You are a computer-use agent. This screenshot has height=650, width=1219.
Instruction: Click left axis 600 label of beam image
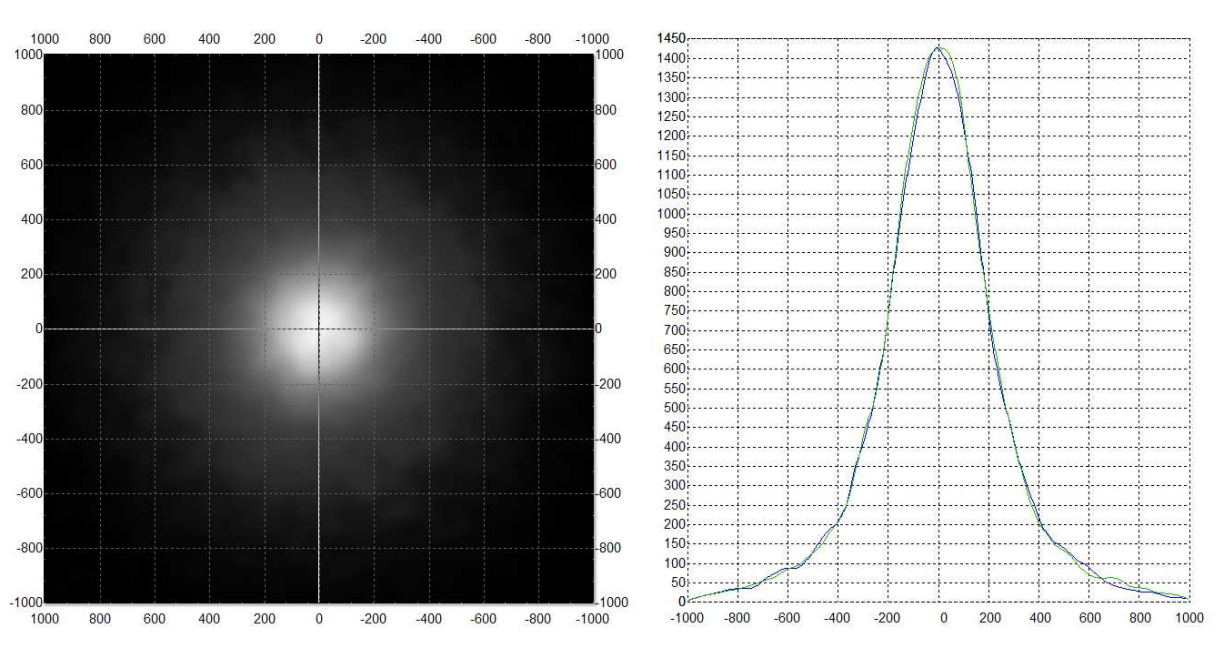point(28,165)
